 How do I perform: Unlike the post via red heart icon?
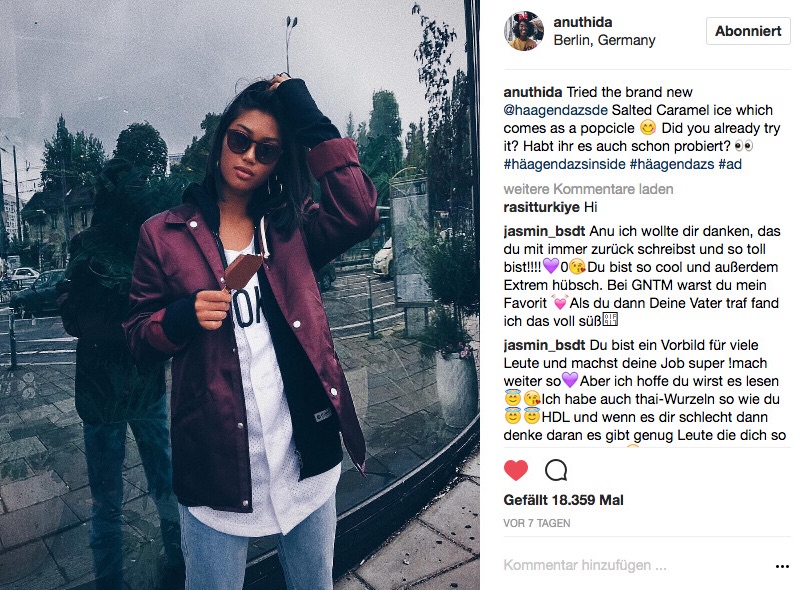(516, 470)
